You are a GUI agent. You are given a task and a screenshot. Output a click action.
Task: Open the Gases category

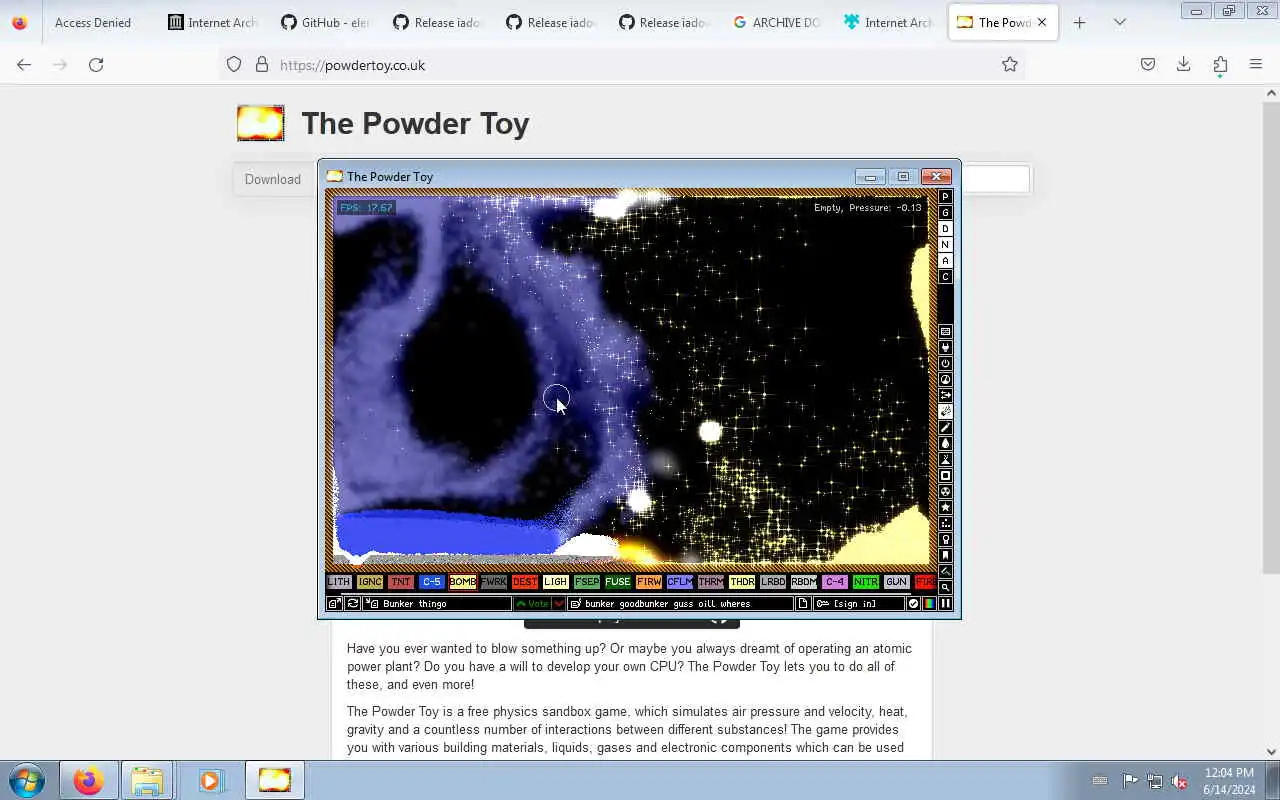click(x=945, y=427)
